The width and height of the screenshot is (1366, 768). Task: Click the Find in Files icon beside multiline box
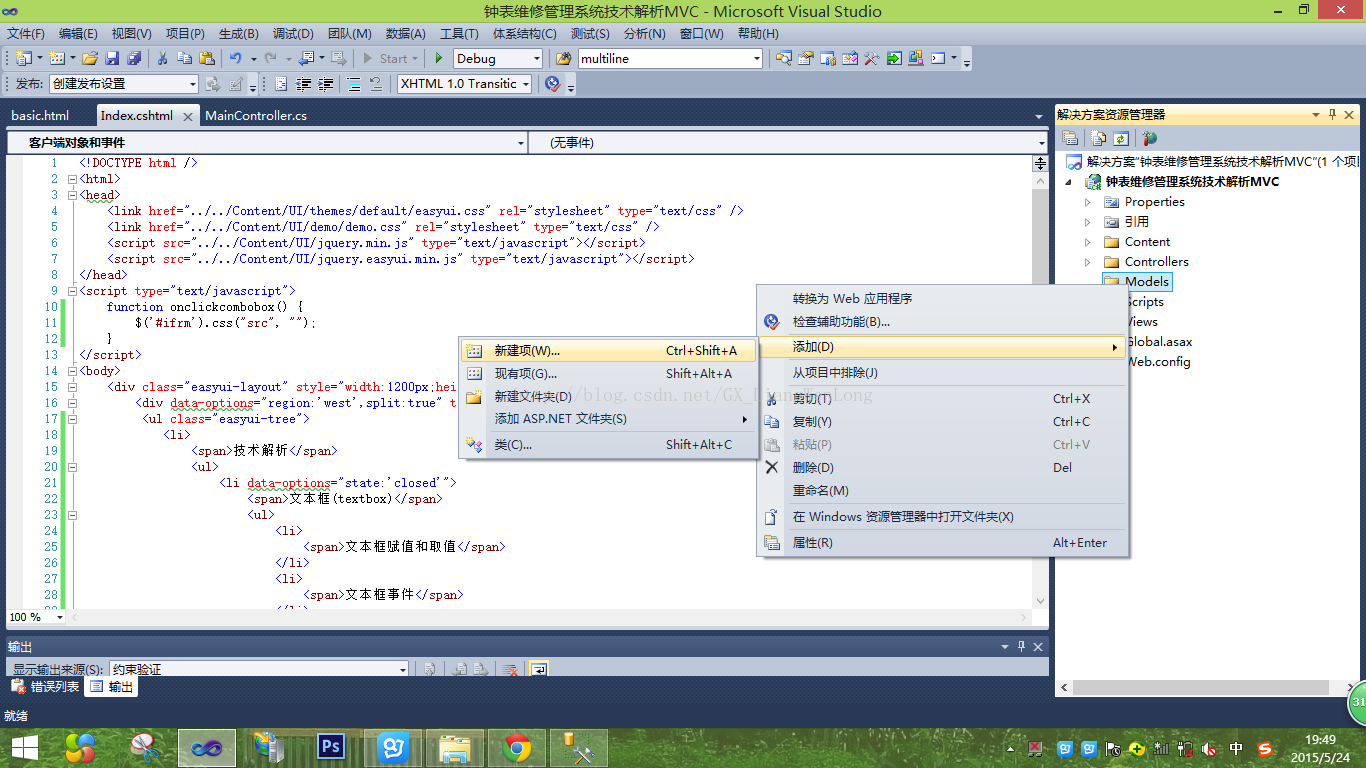point(563,59)
